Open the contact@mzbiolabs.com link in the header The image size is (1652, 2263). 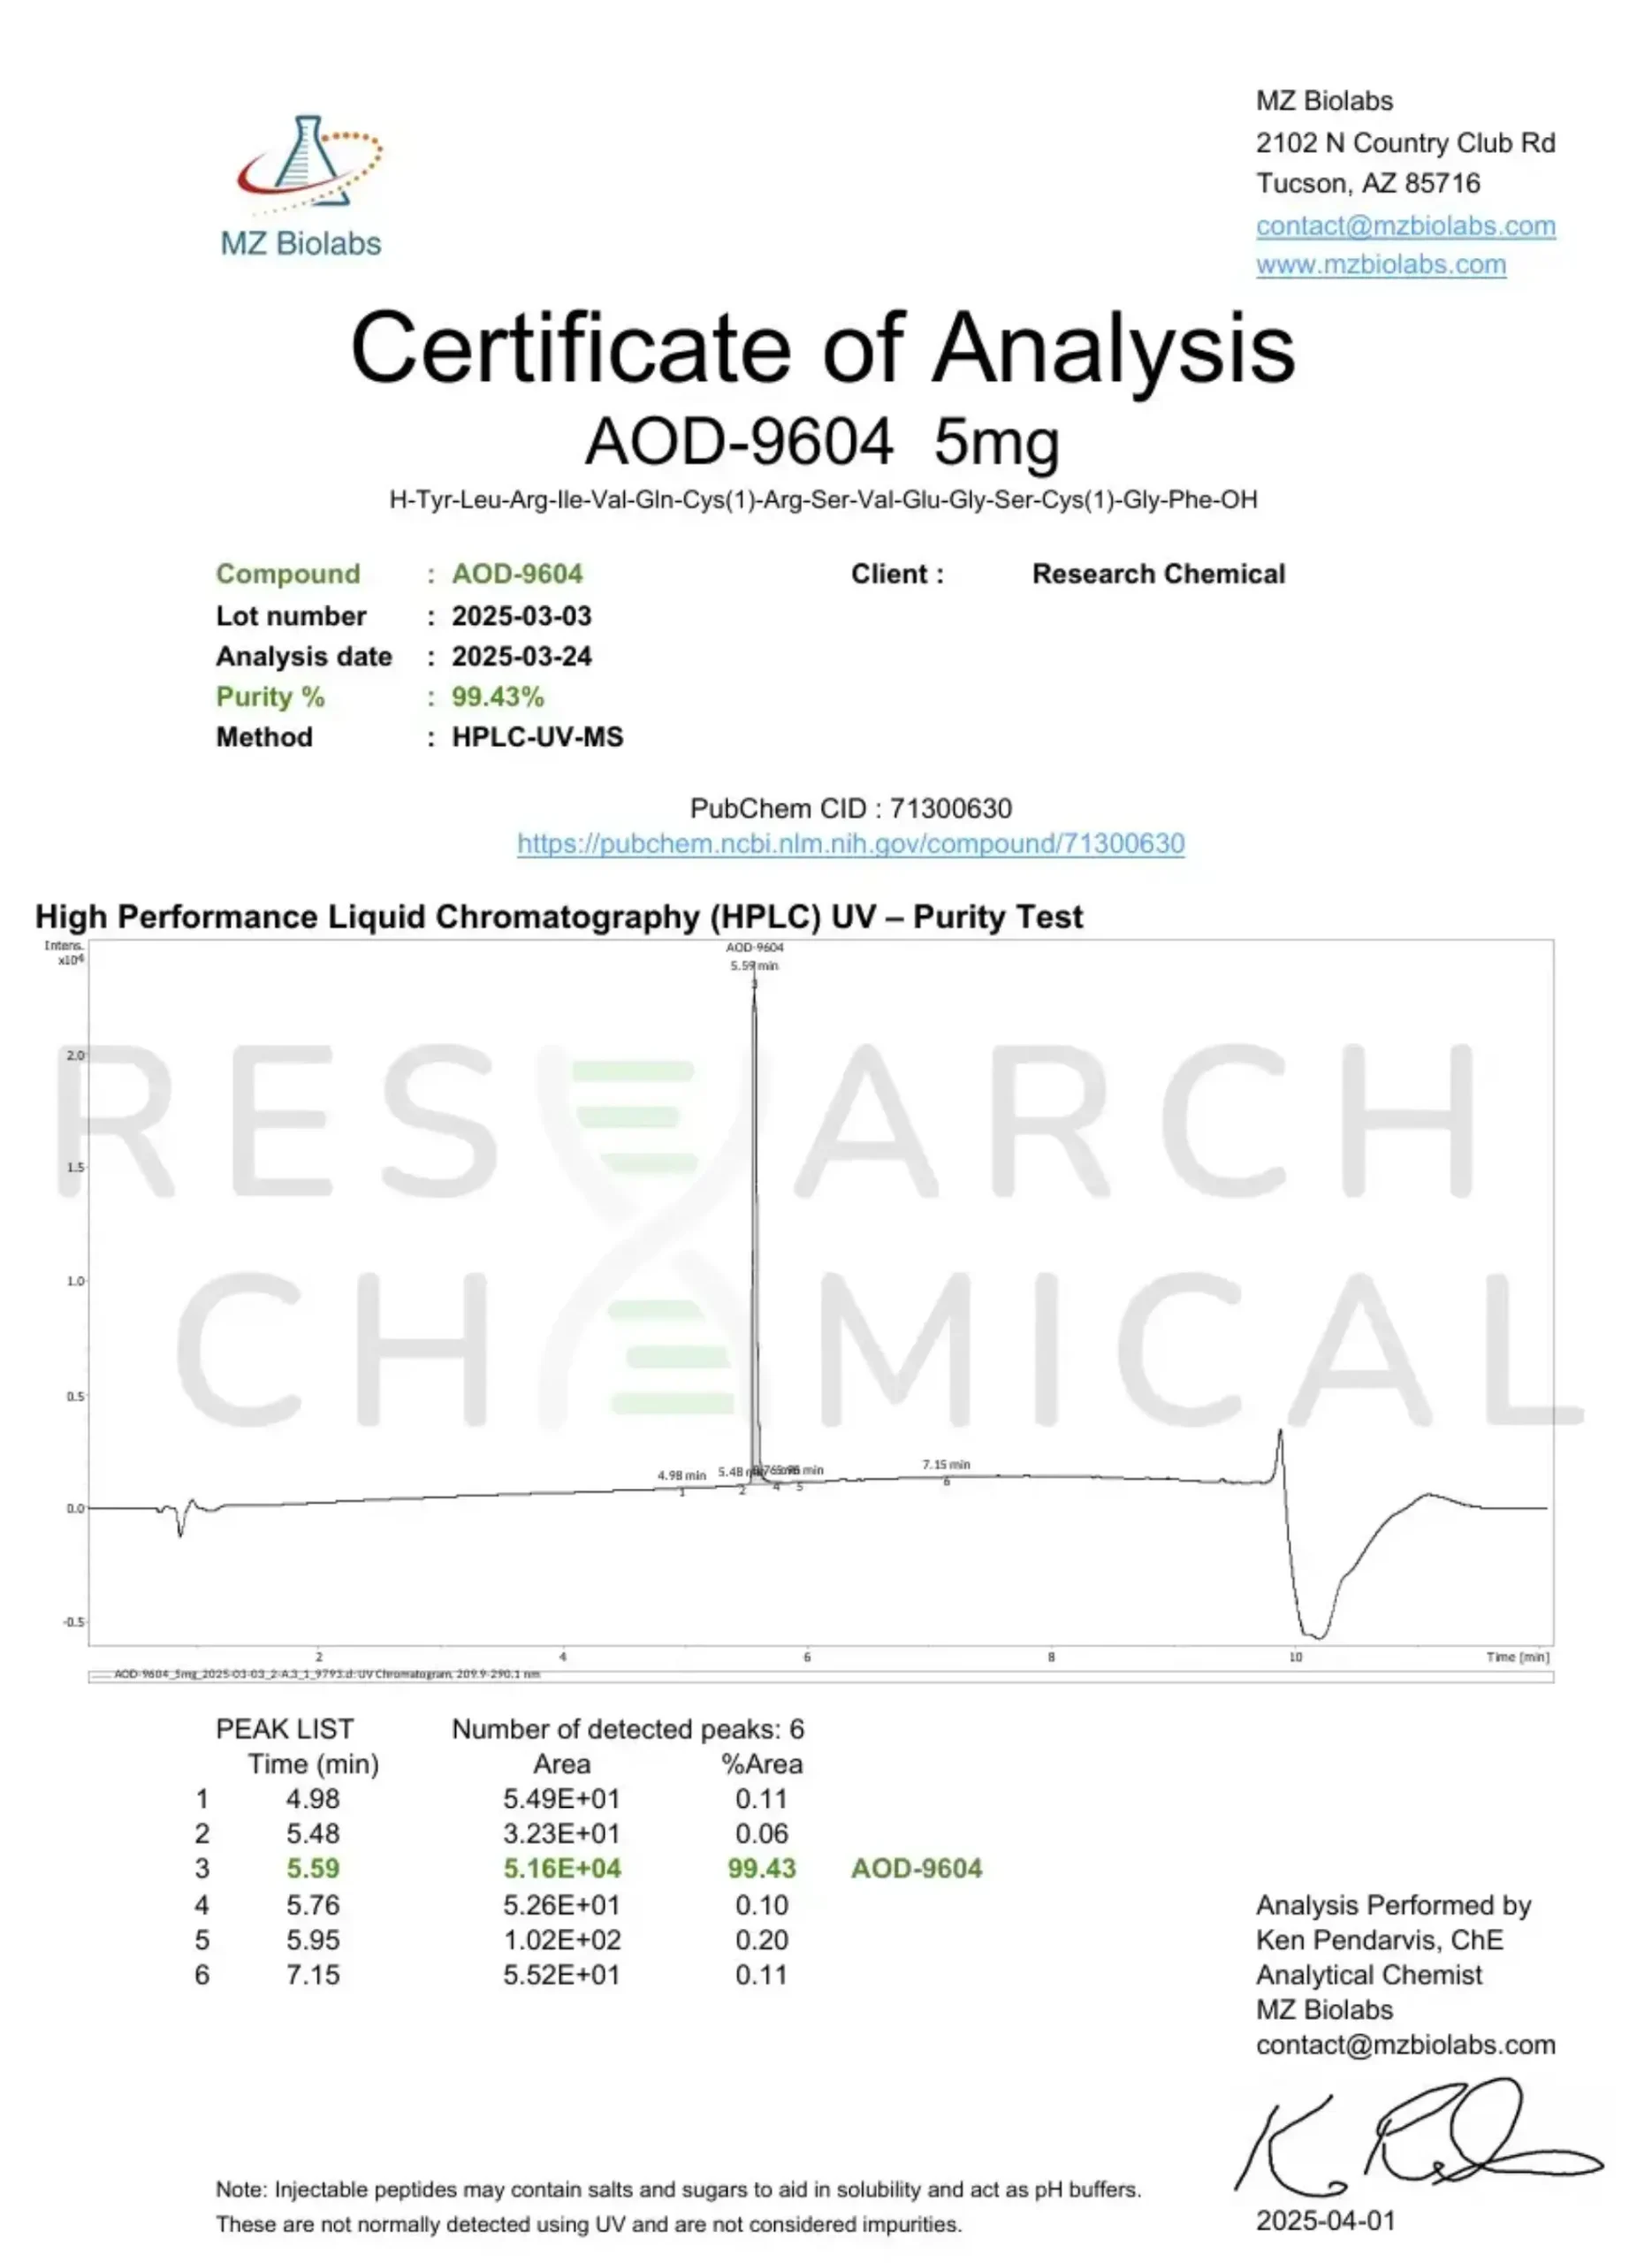pos(1405,226)
